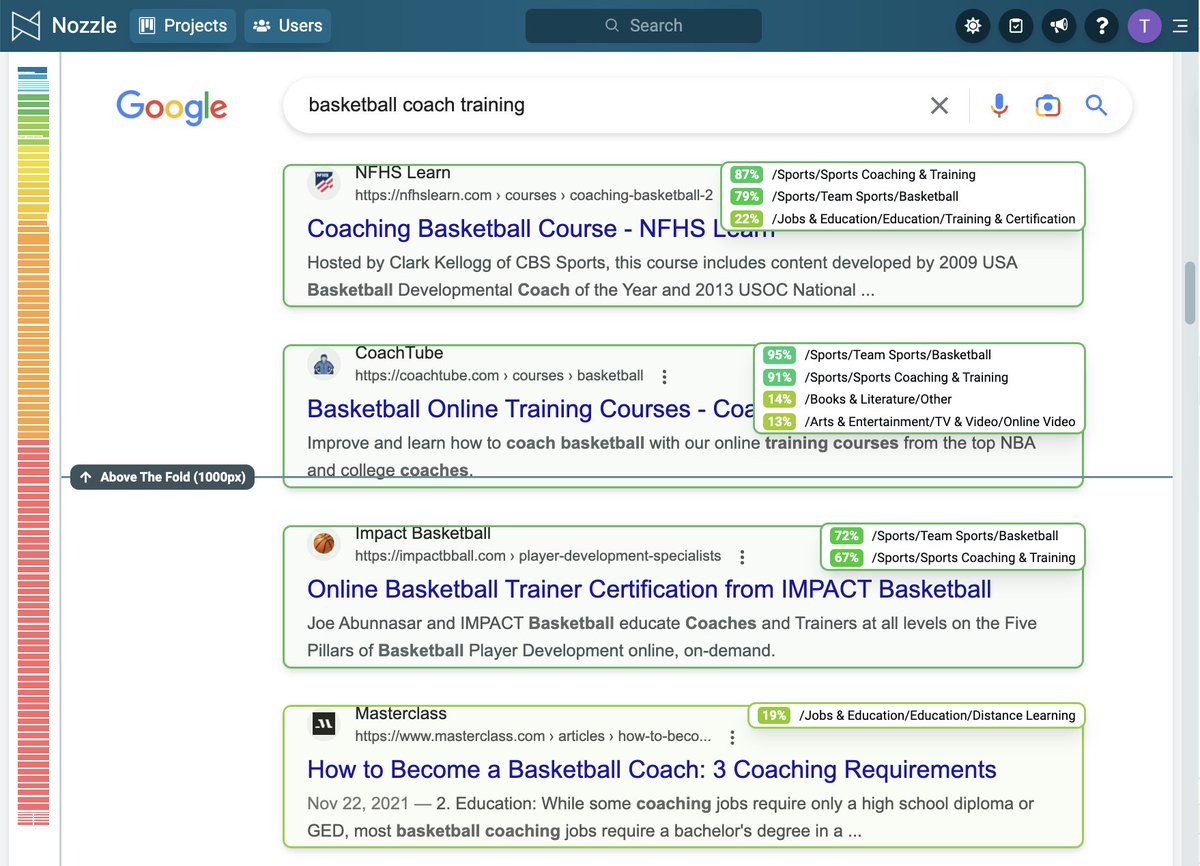Open the Masterclass result options dots
Viewport: 1200px width, 866px height.
[732, 737]
